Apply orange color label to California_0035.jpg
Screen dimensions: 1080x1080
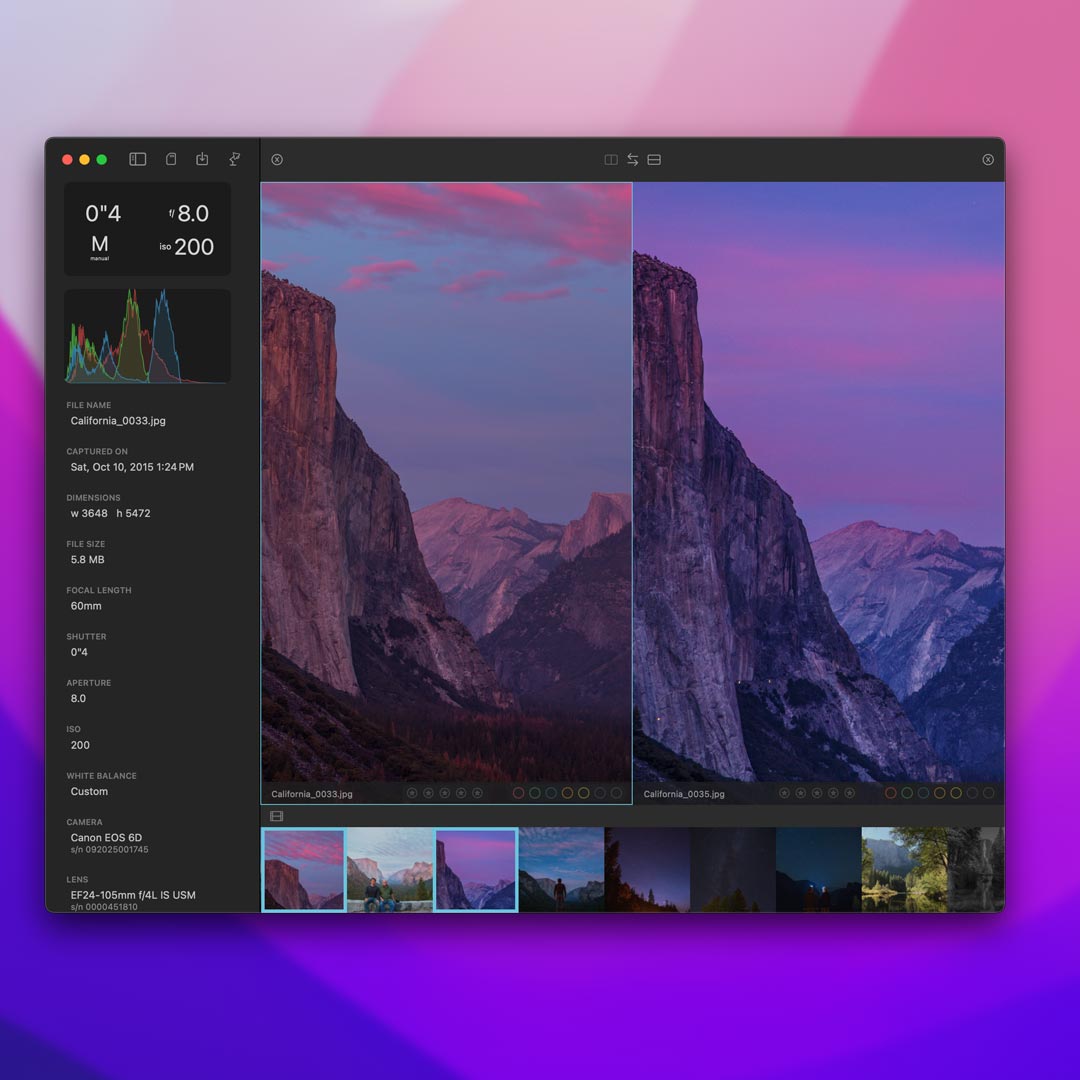[x=939, y=793]
